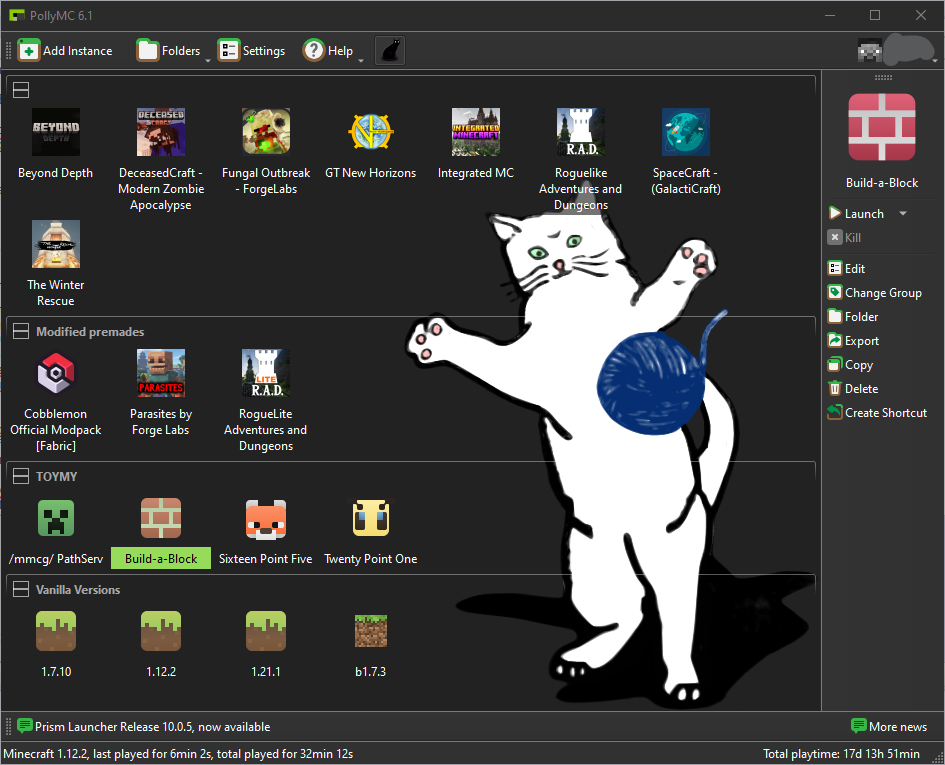
Task: Open the Prism Launcher Release 10.0.5 news link
Action: (x=152, y=726)
